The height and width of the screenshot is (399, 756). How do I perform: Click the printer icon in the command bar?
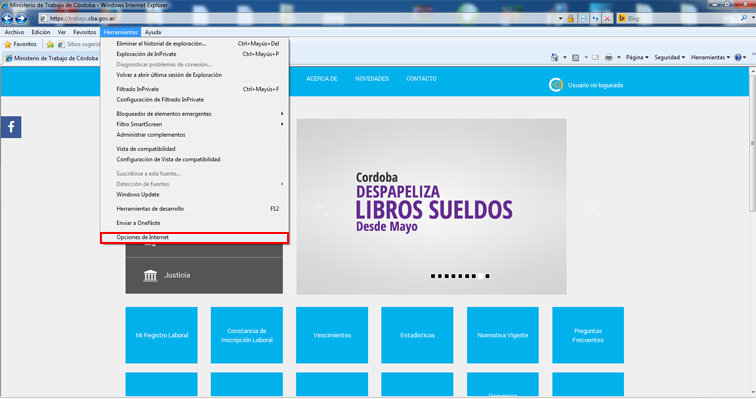coord(608,57)
